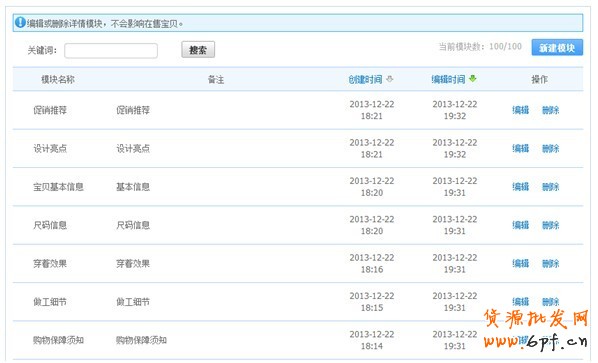Image resolution: width=598 pixels, height=363 pixels.
Task: Click the 搜索 button
Action: 198,50
